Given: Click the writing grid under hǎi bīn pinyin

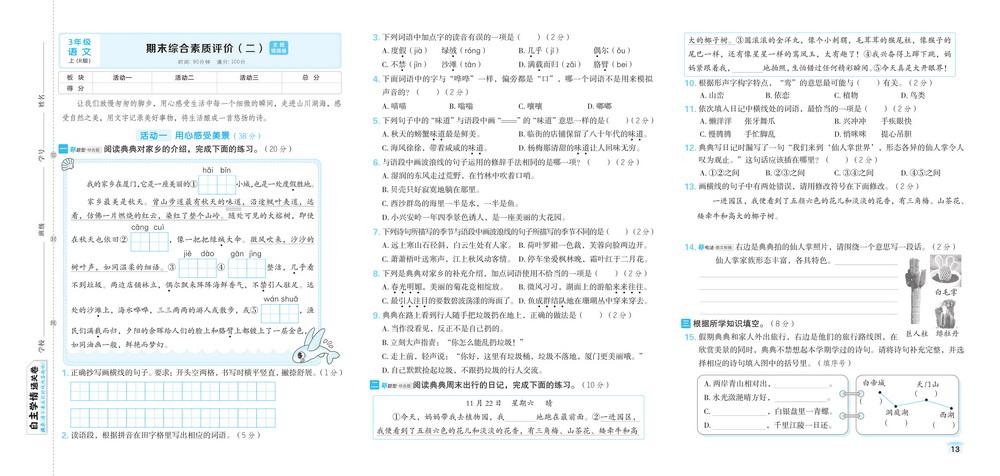Looking at the screenshot, I should coord(216,184).
